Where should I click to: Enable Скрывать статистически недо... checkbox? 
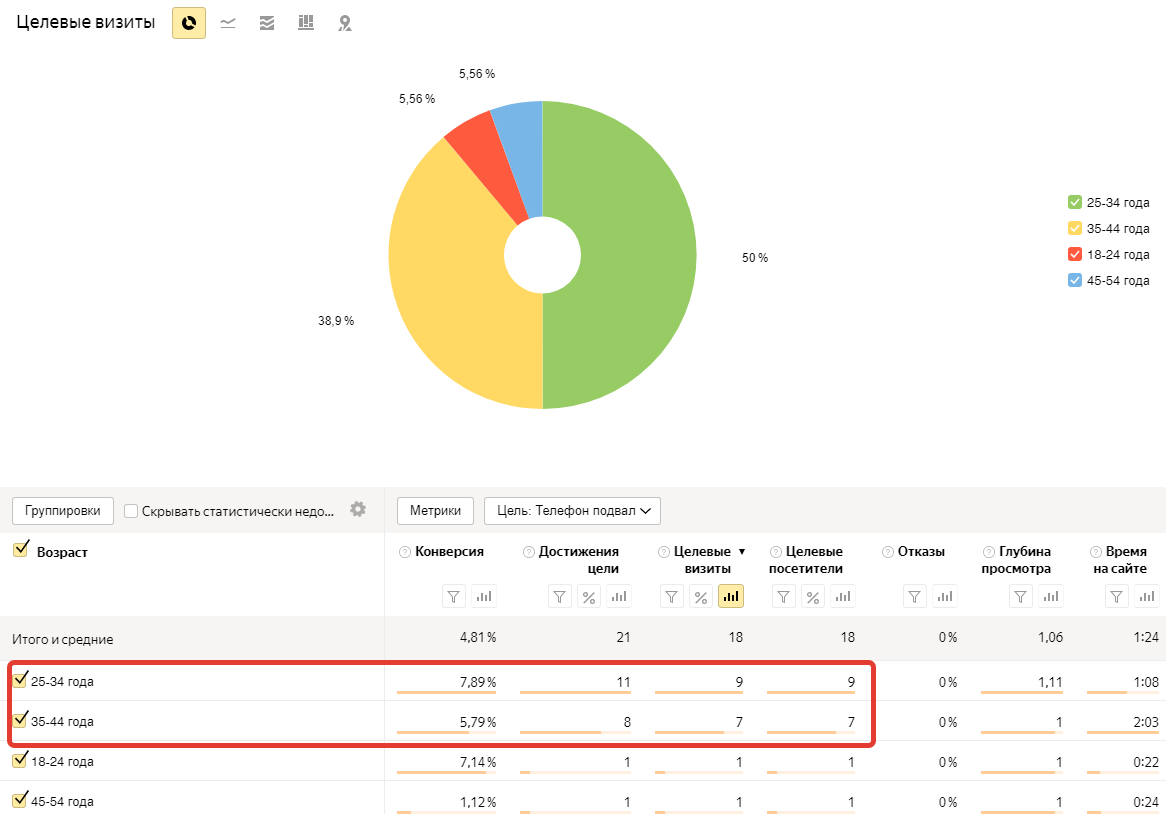click(x=131, y=511)
